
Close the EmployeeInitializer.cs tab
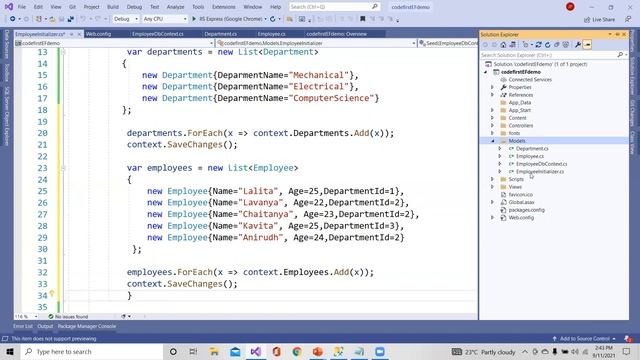click(79, 34)
